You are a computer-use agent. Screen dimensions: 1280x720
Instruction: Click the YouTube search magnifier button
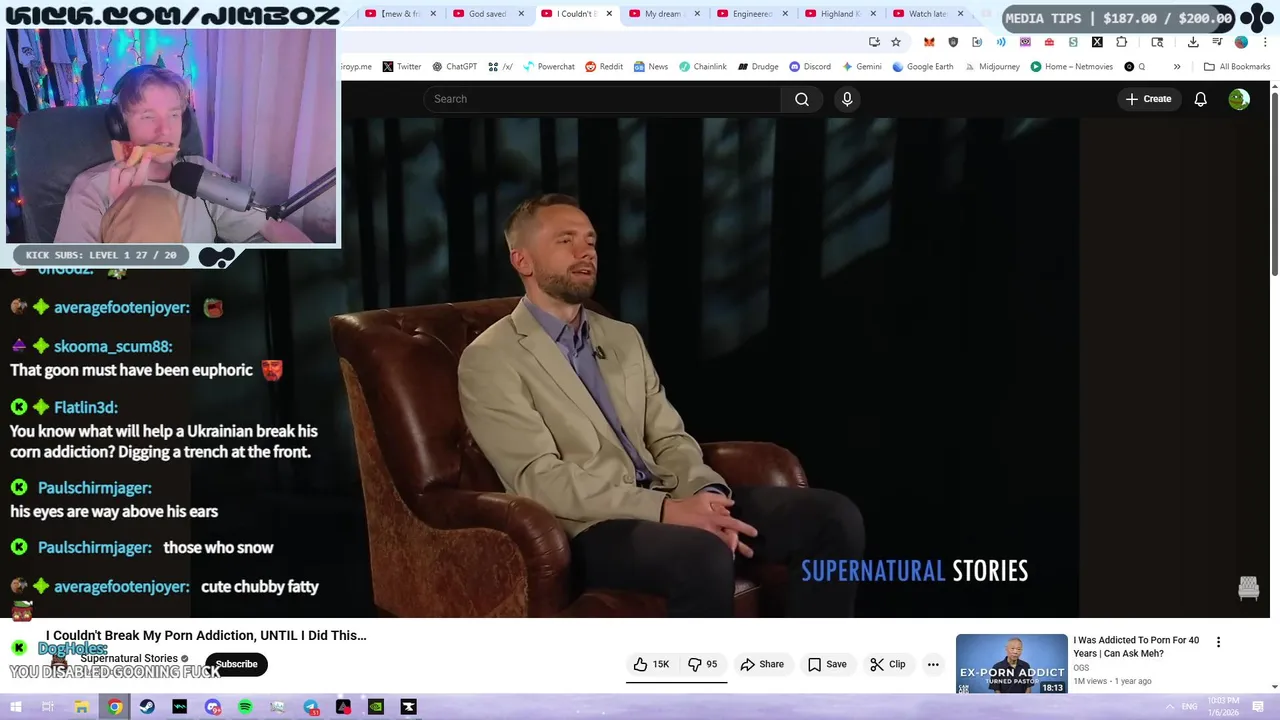(x=802, y=99)
